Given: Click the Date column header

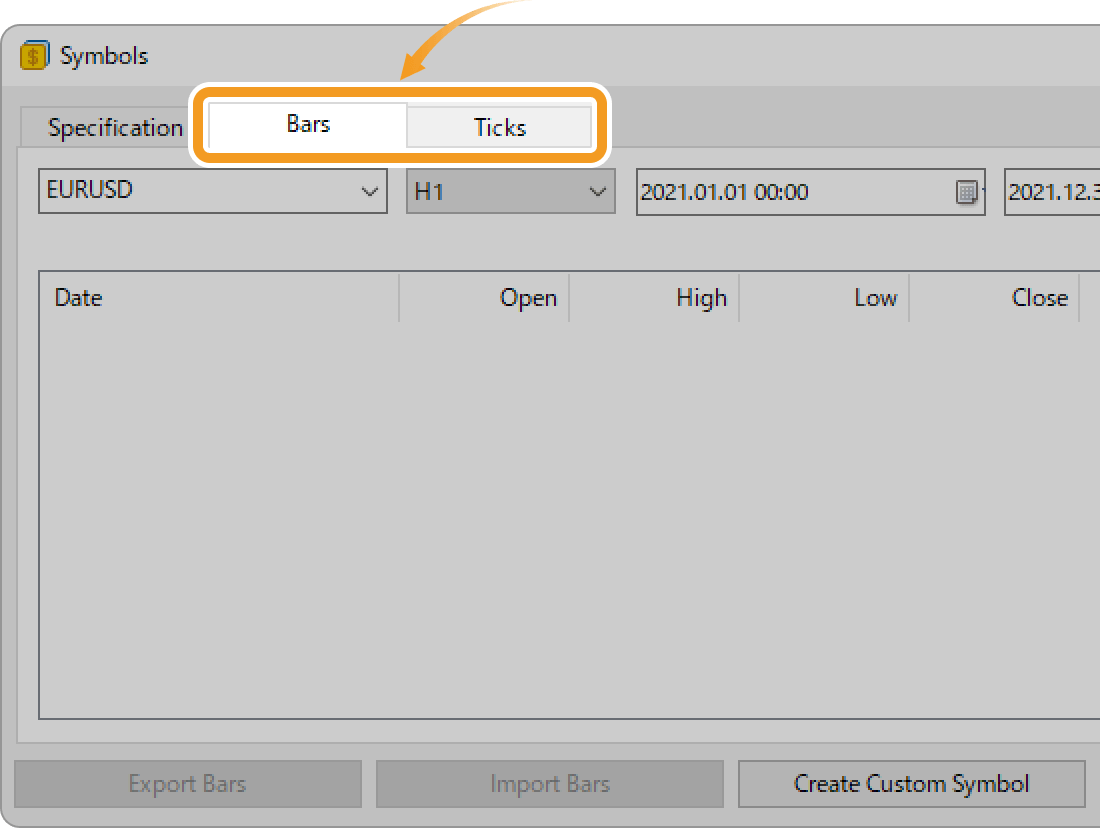Looking at the screenshot, I should tap(219, 298).
